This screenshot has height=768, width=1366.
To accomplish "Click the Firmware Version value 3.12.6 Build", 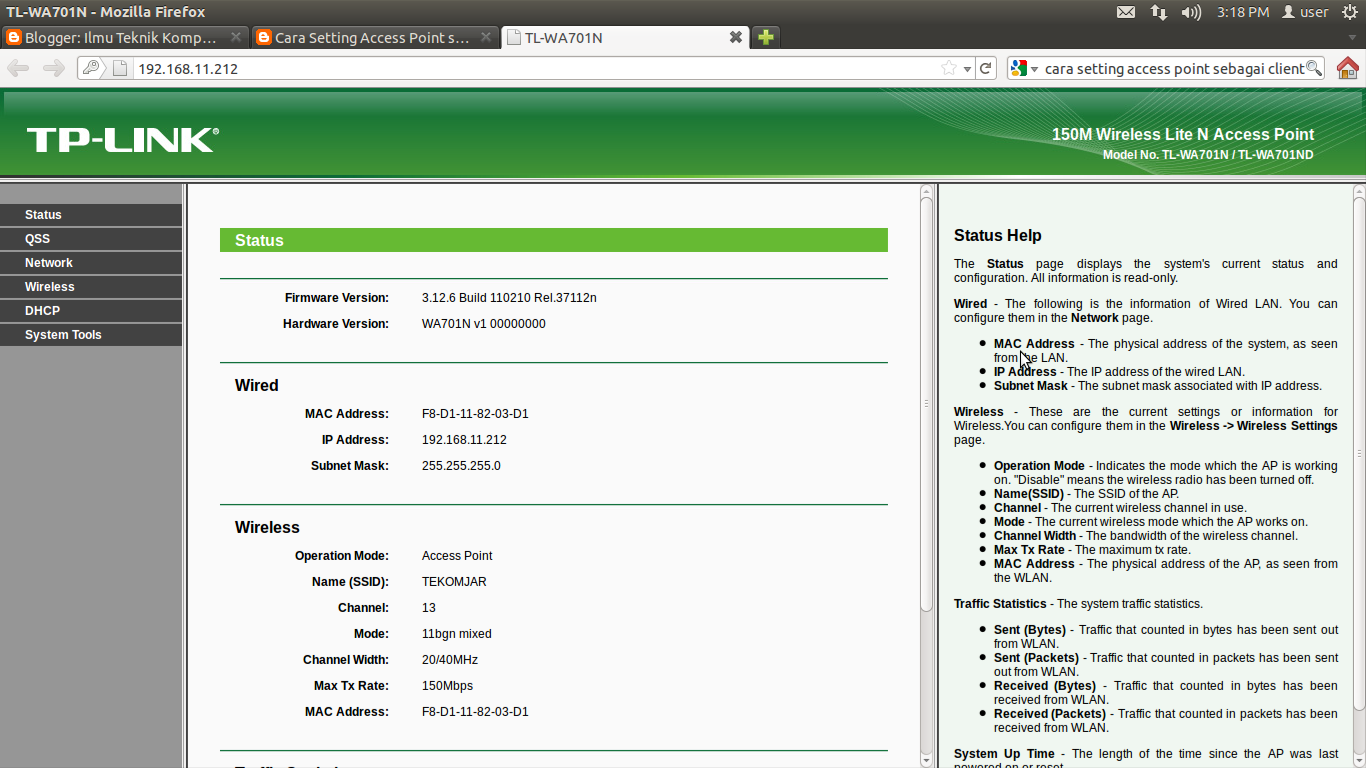I will click(509, 298).
